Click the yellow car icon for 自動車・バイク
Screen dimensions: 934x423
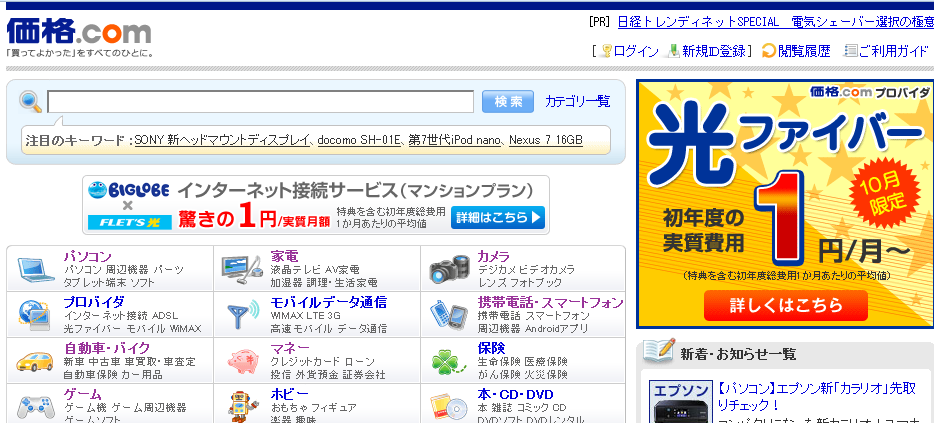point(35,361)
